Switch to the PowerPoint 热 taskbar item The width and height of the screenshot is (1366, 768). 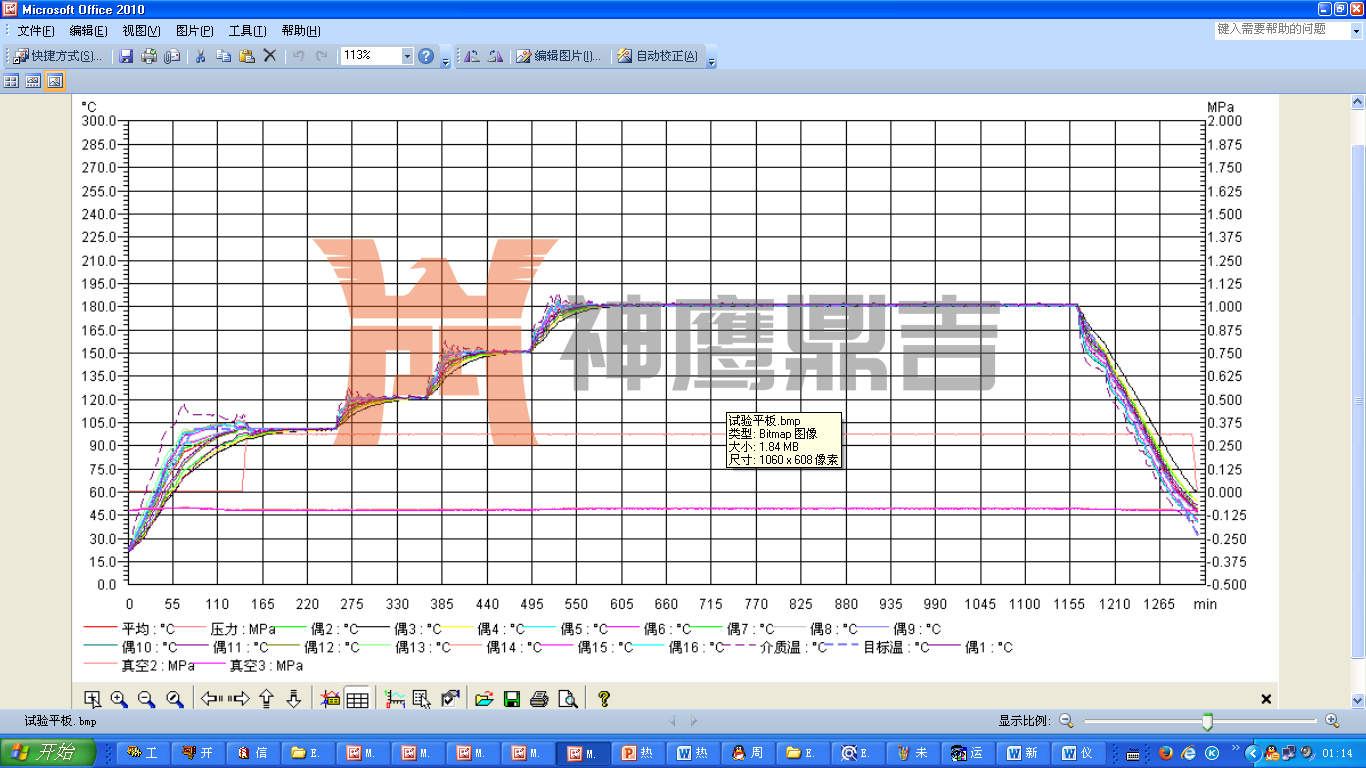(x=640, y=753)
